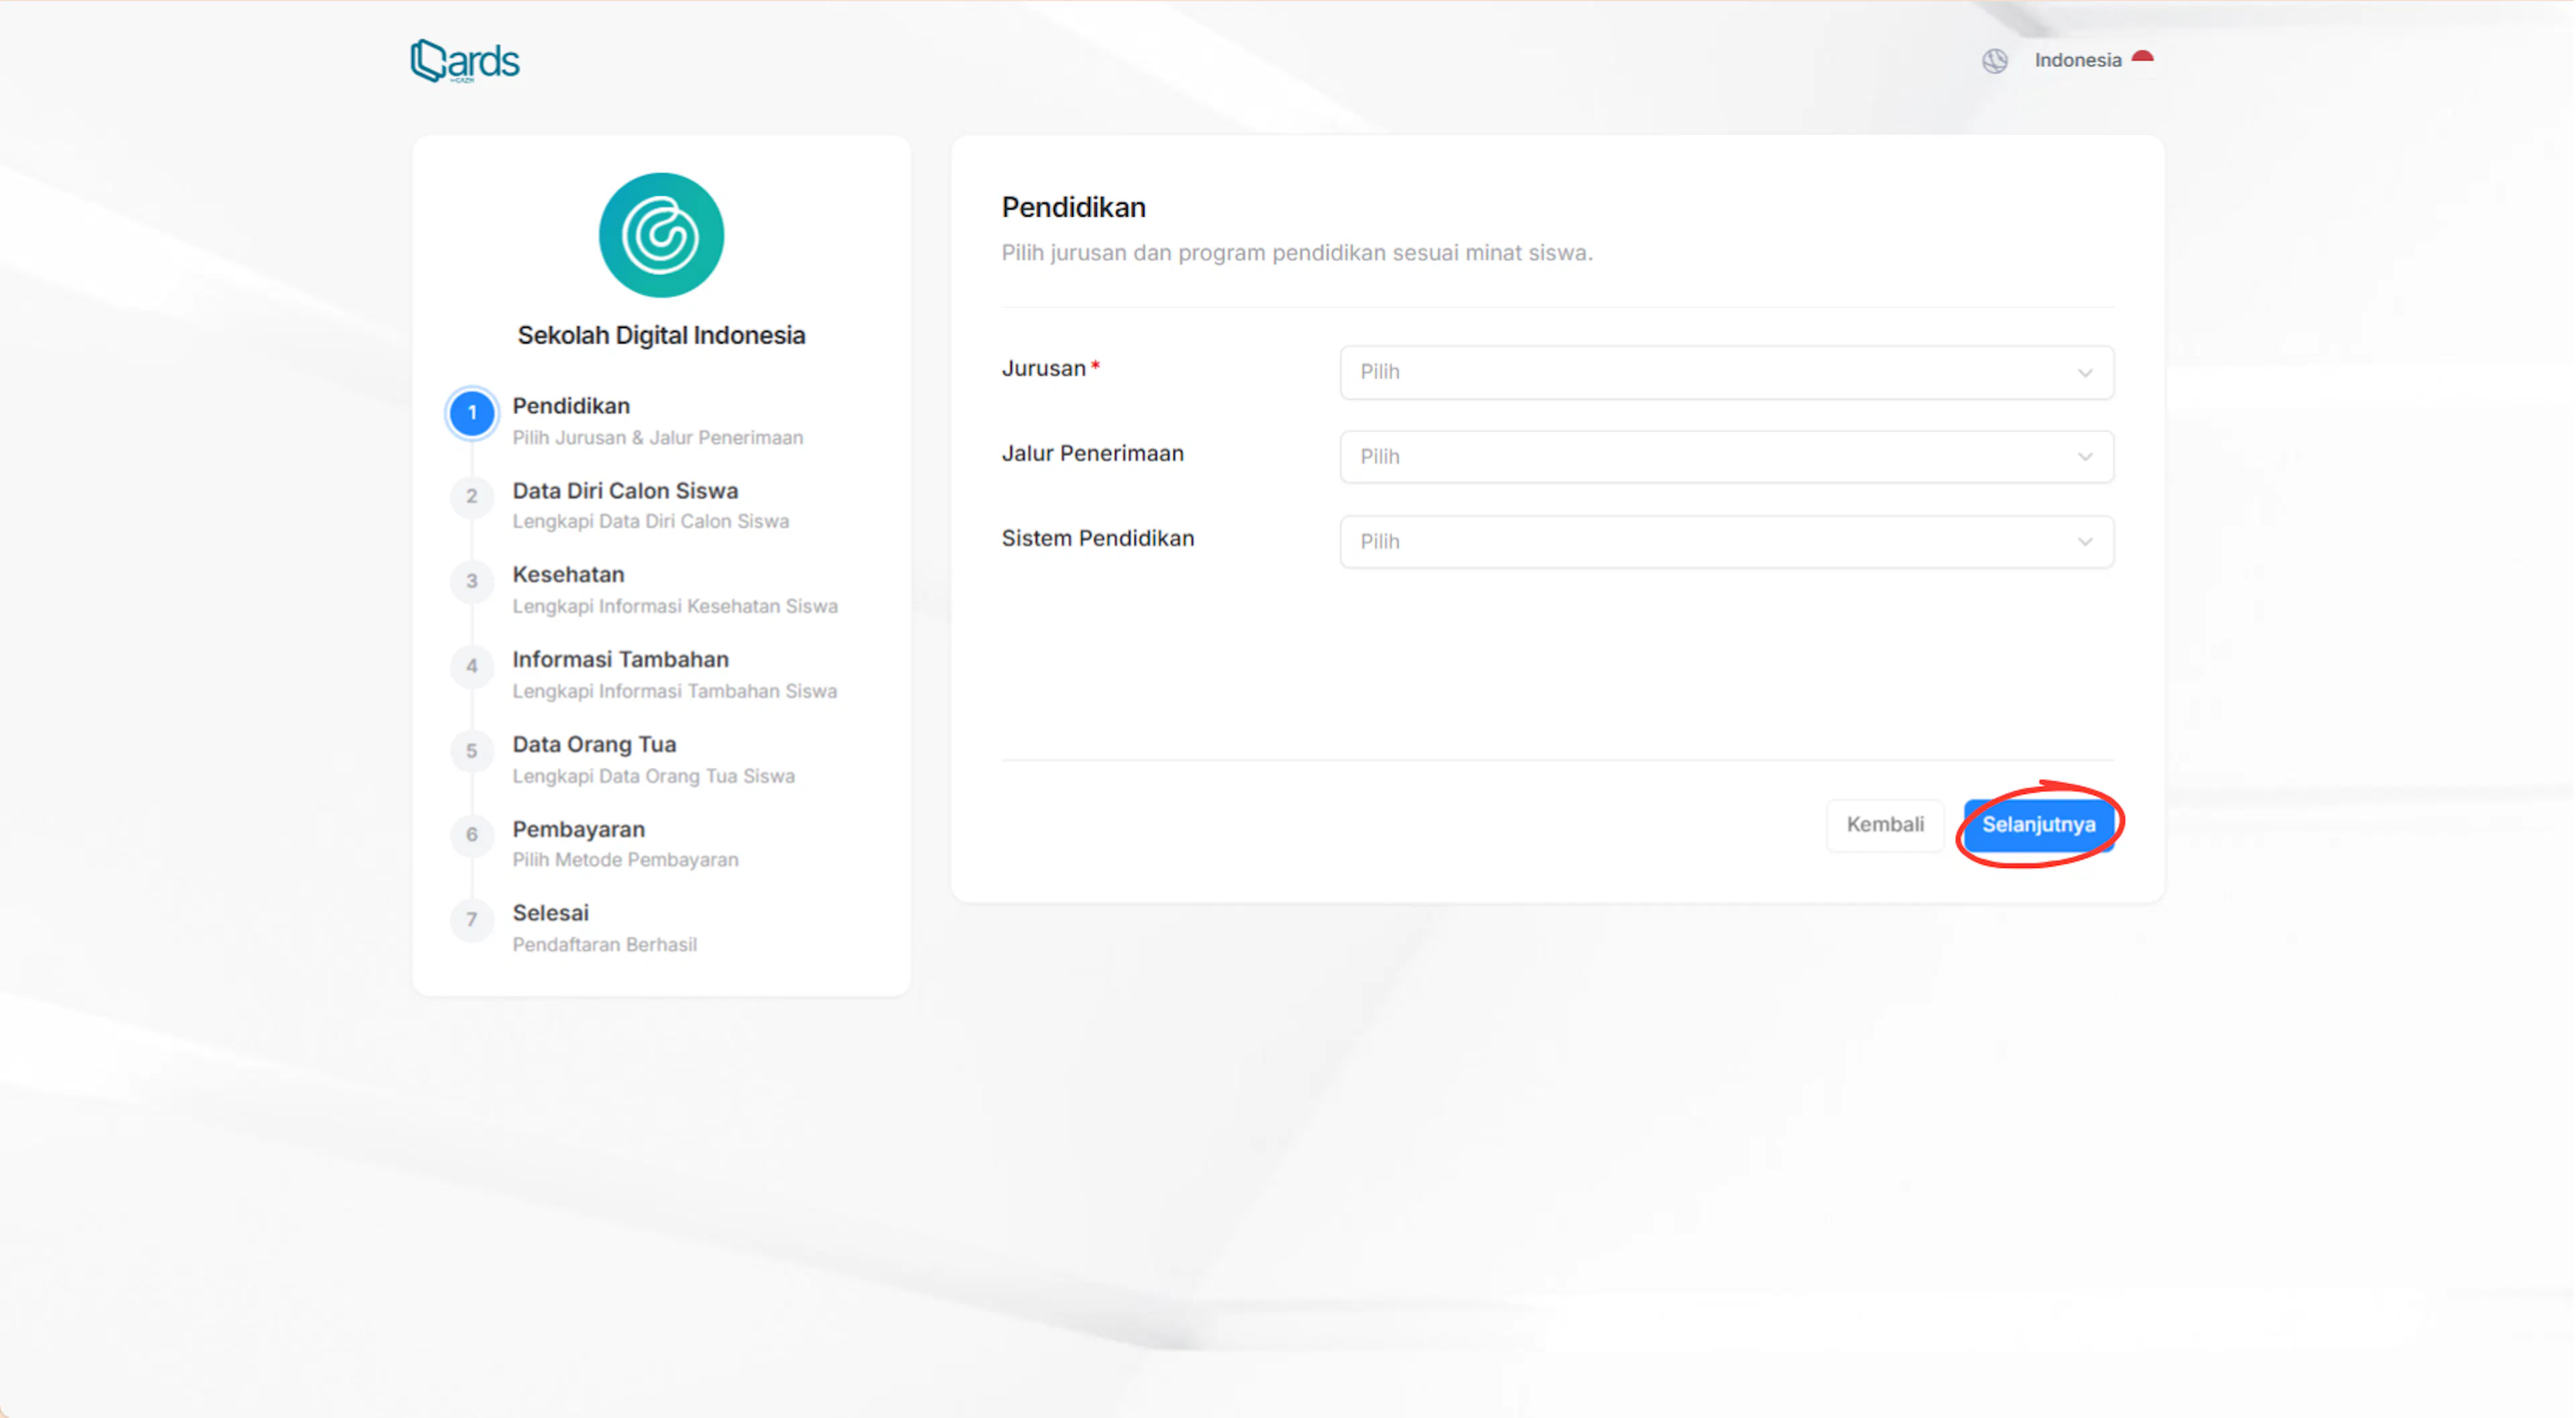Open the Sistem Pendidikan dropdown
The image size is (2576, 1418).
coord(1727,542)
